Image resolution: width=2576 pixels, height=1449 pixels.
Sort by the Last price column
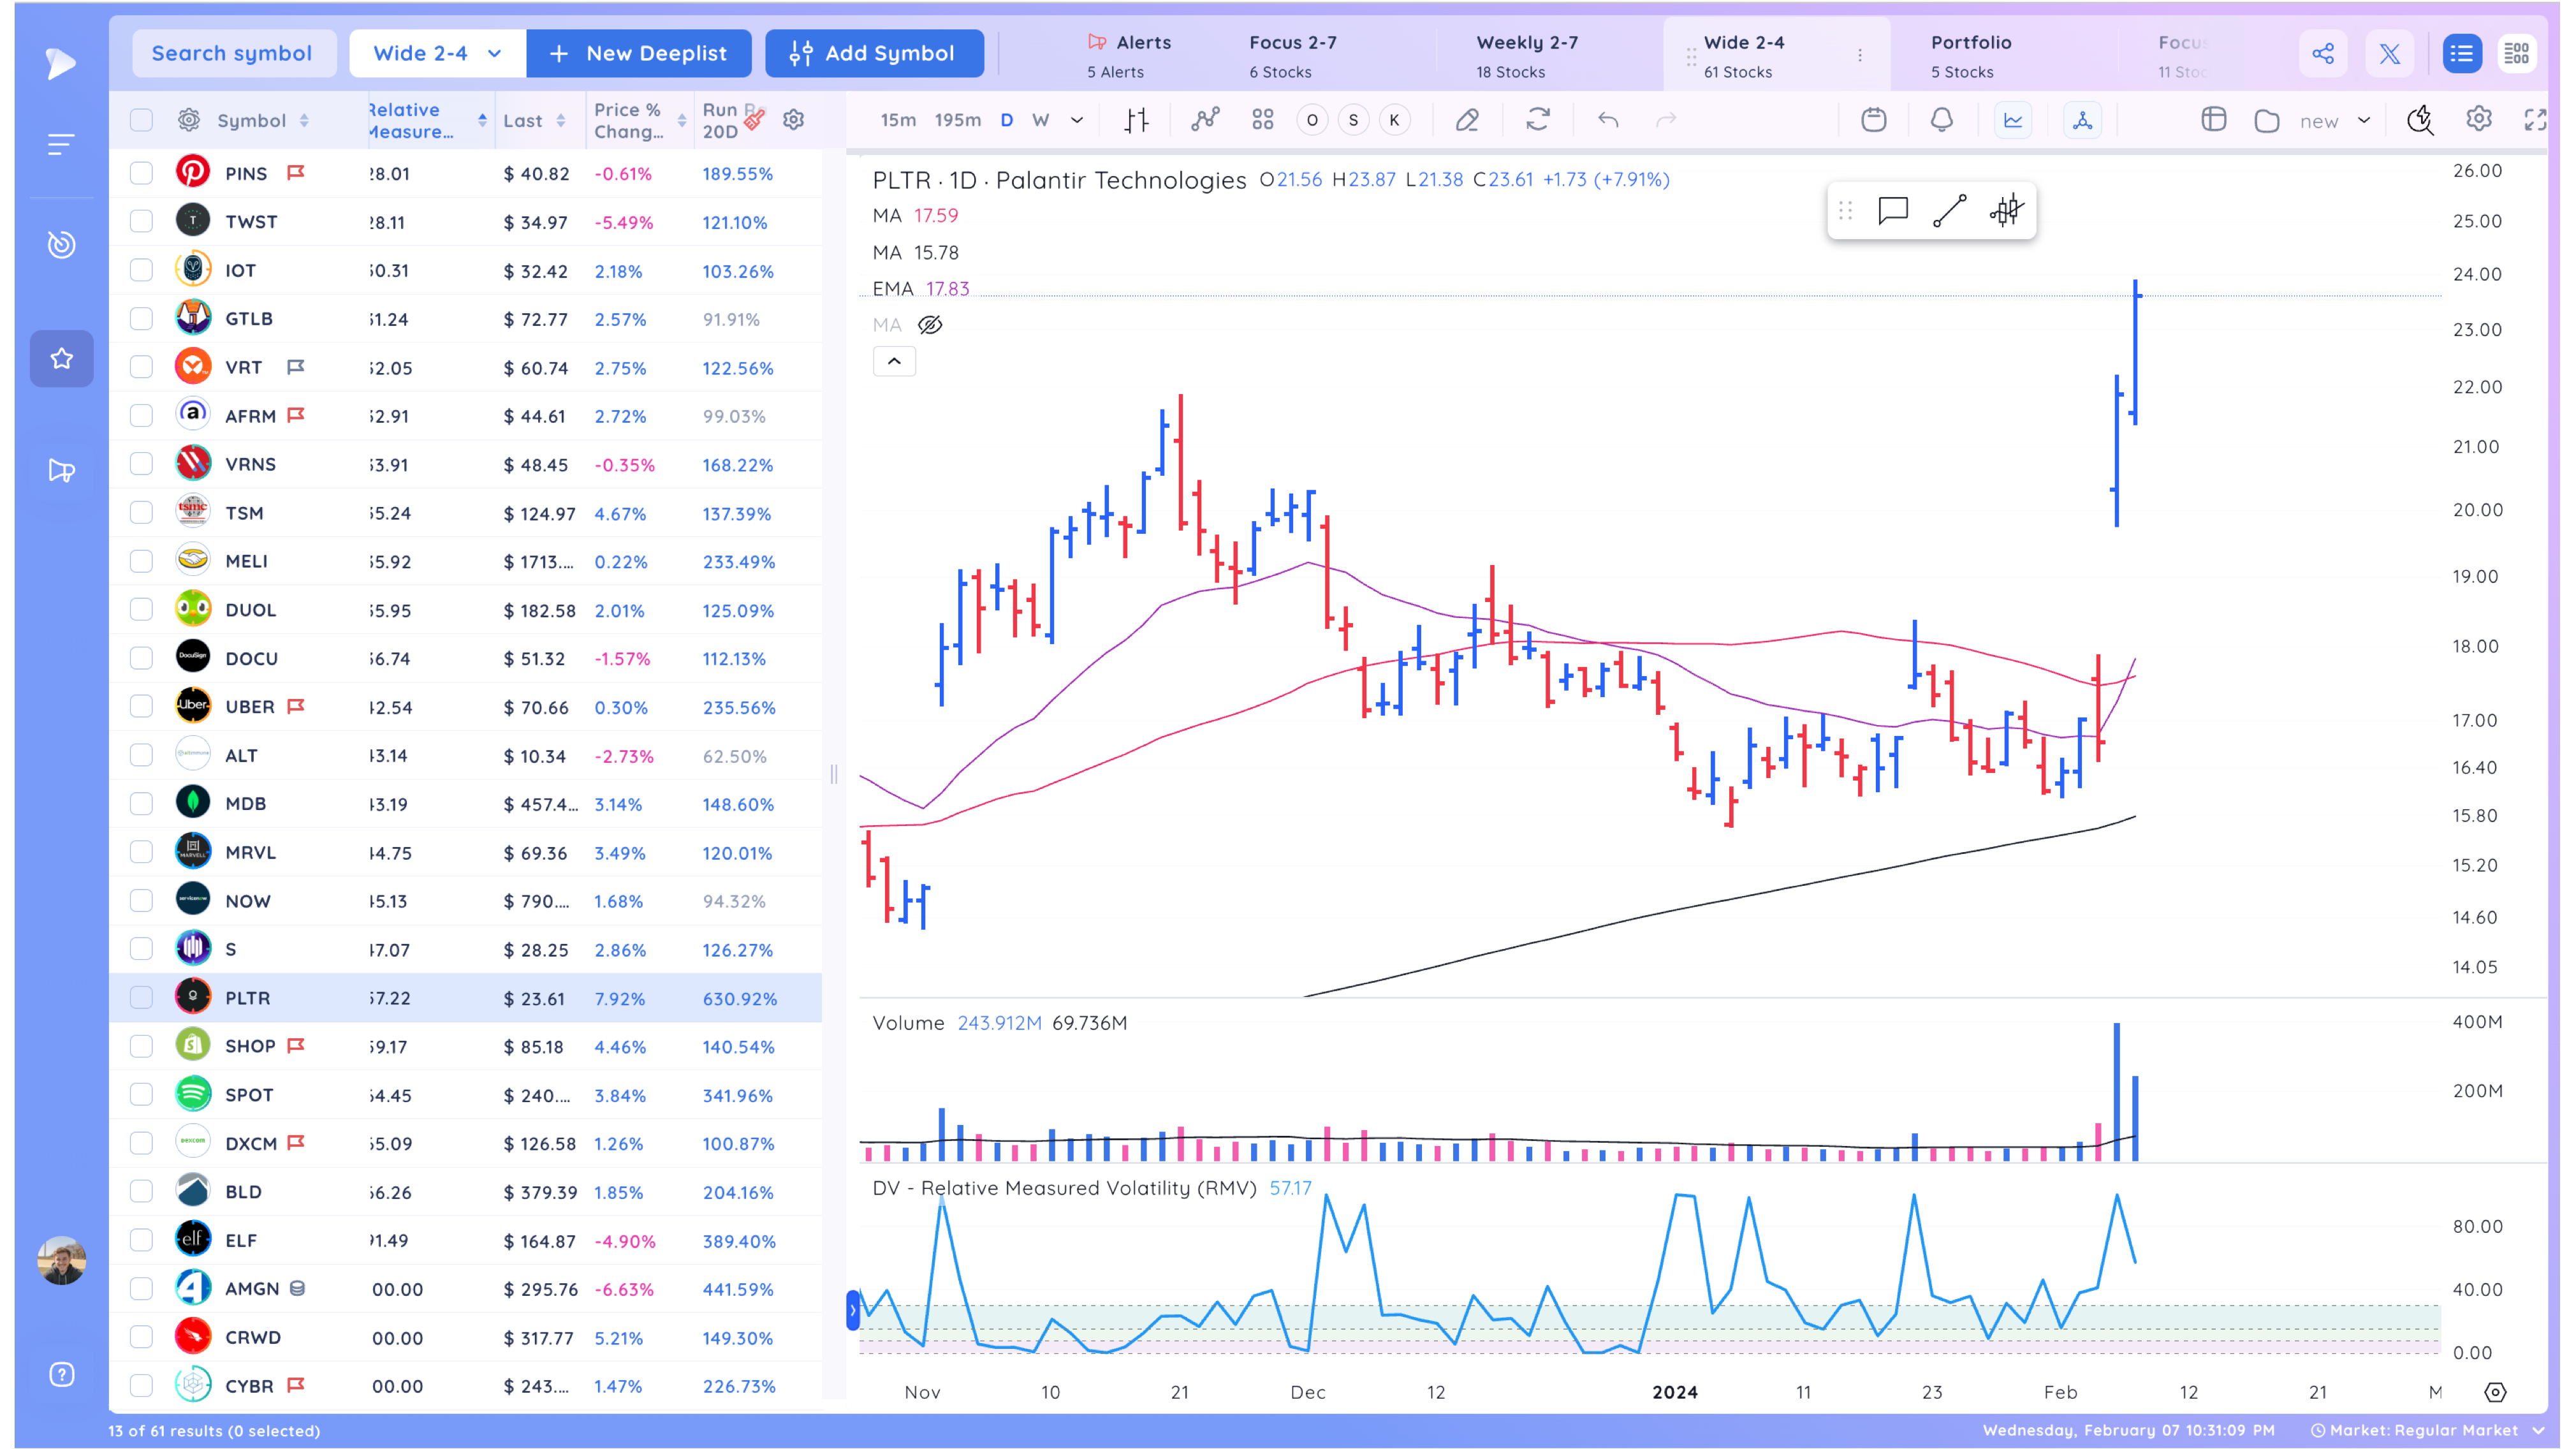coord(534,120)
